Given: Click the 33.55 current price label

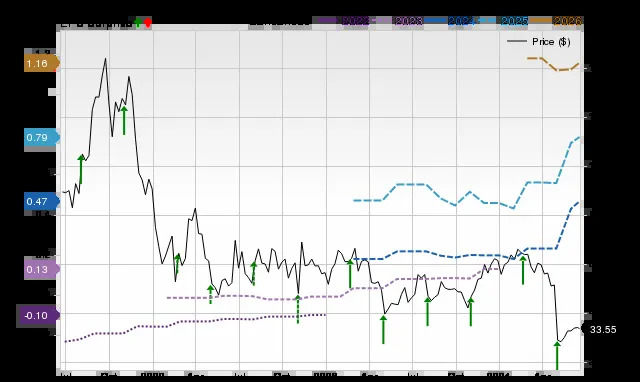Looking at the screenshot, I should click(x=601, y=330).
